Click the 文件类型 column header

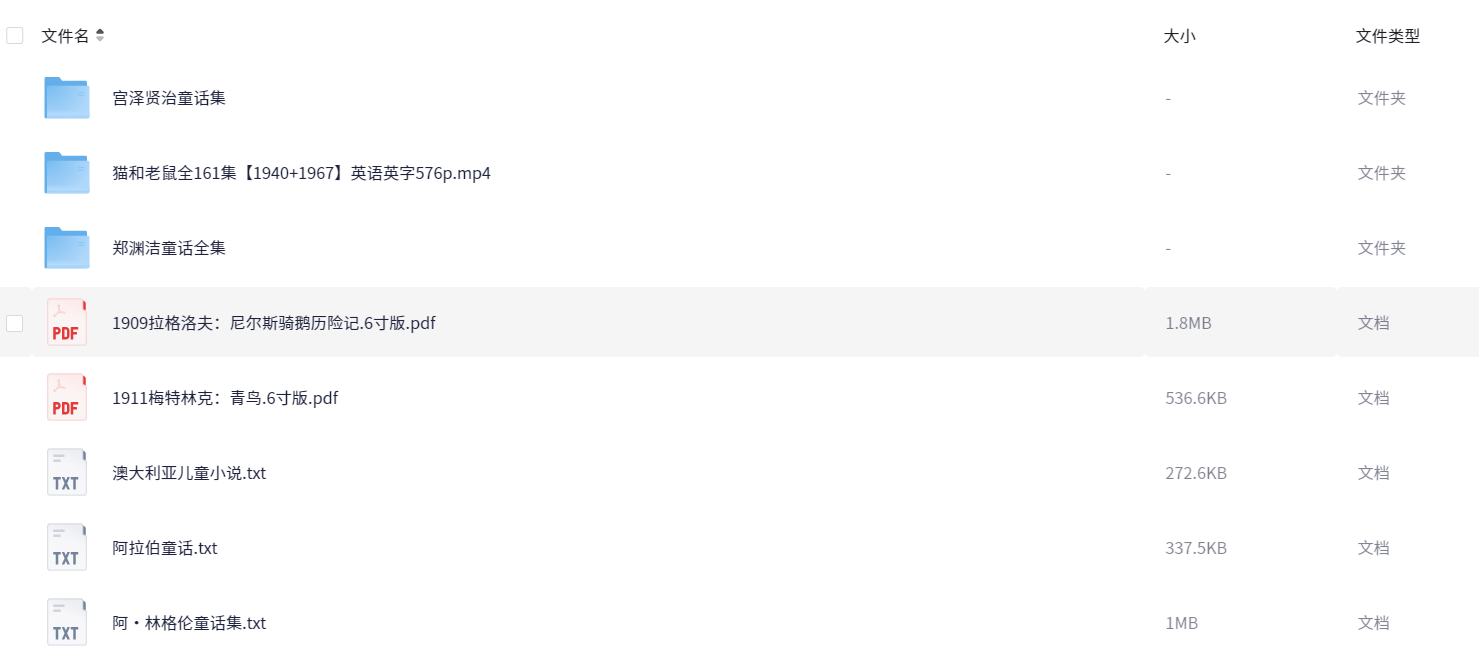pos(1387,36)
